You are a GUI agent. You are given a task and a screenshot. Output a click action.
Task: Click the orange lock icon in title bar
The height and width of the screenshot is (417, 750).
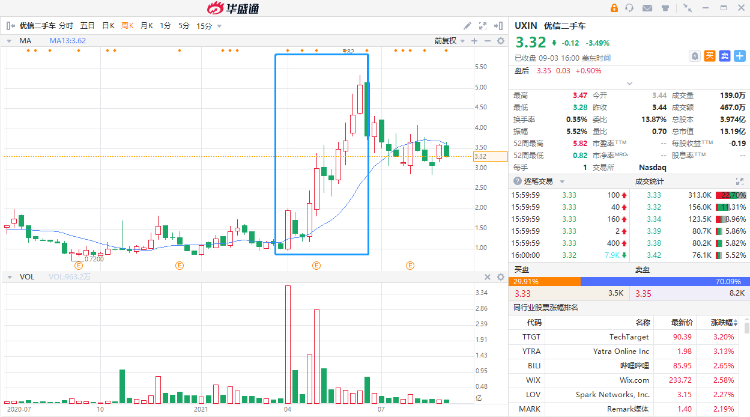[614, 8]
